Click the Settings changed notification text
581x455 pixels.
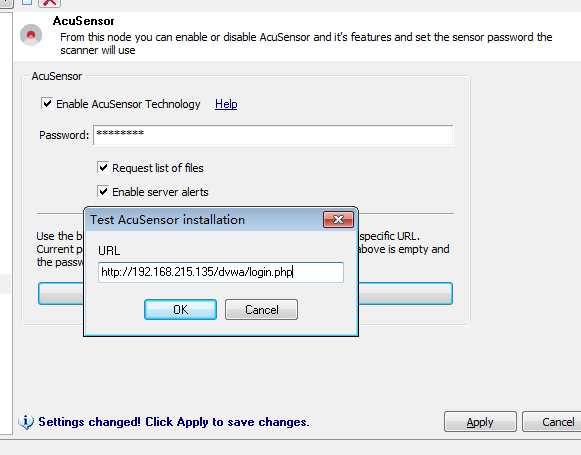174,422
